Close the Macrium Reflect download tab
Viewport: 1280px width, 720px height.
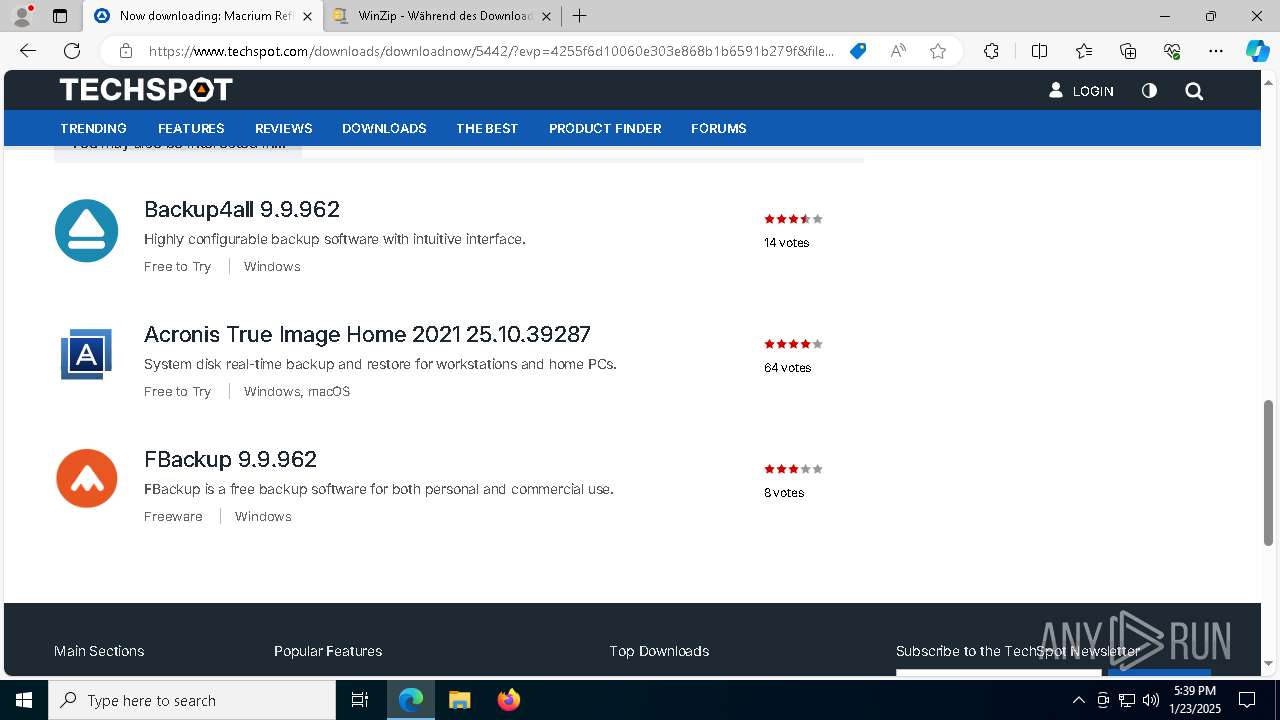[307, 16]
